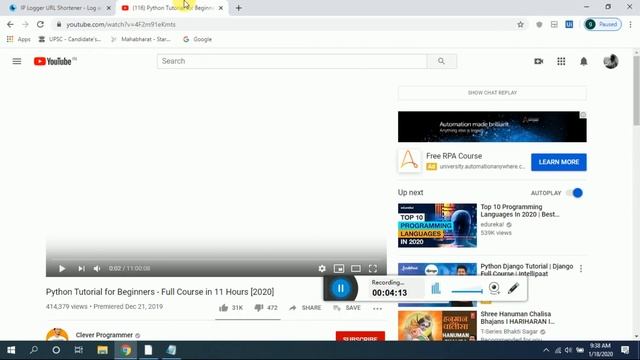Open options for Python Django Tutorial video

tap(581, 269)
